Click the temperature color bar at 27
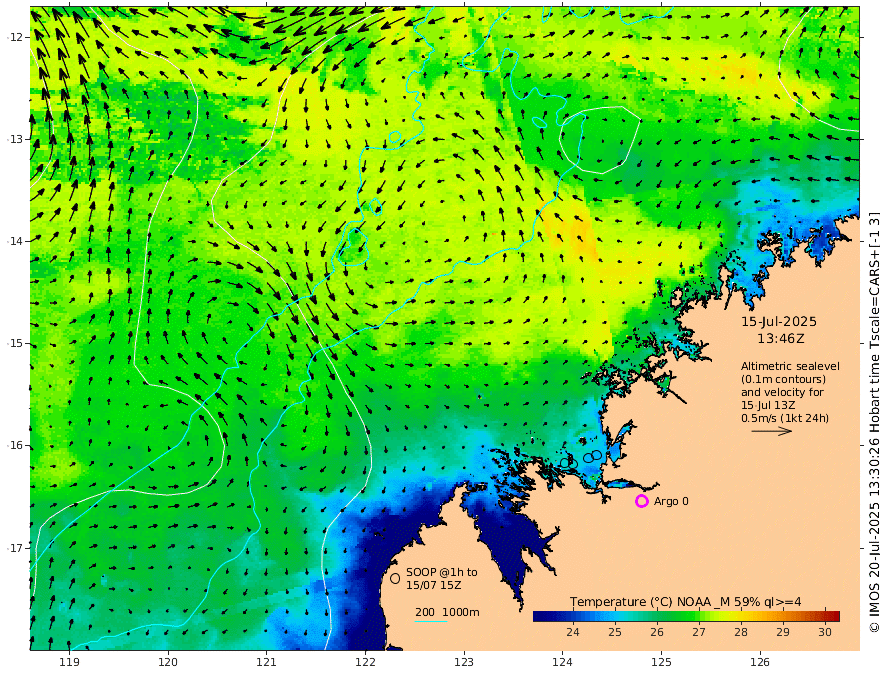This screenshot has width=880, height=680. 699,616
